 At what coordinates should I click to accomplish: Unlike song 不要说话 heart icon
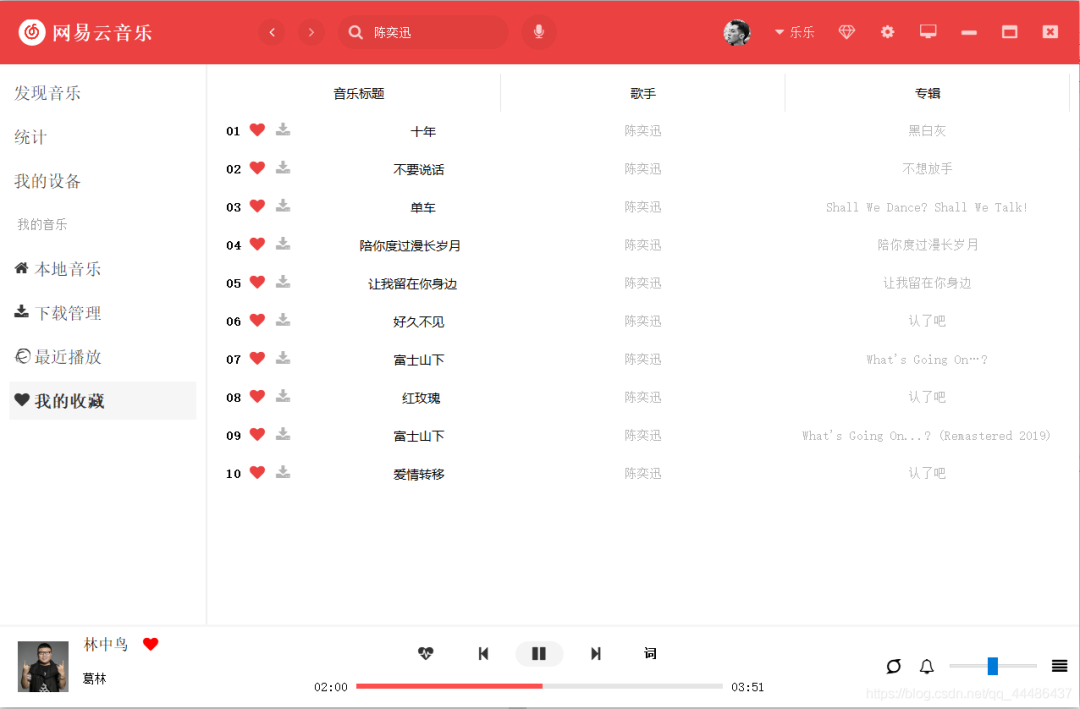tap(257, 167)
